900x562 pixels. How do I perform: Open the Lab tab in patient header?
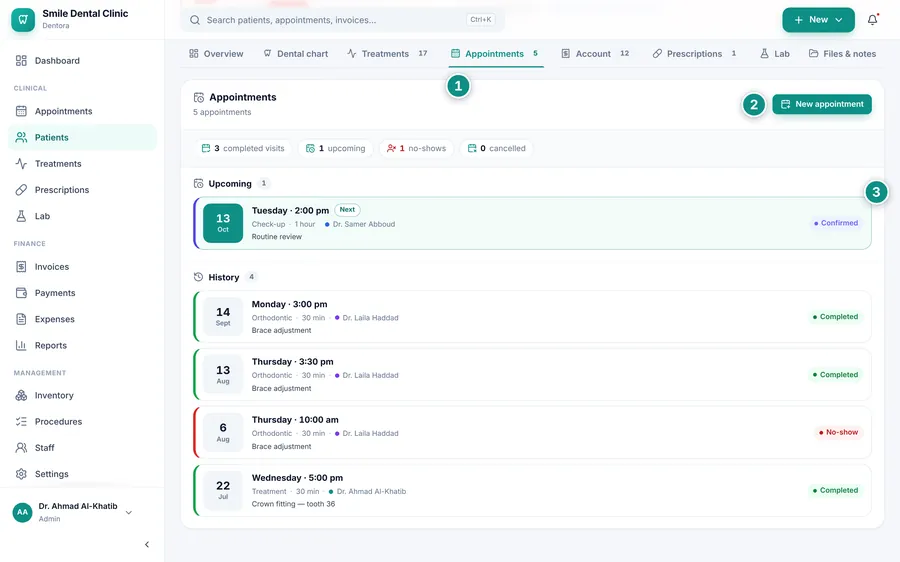pos(775,53)
